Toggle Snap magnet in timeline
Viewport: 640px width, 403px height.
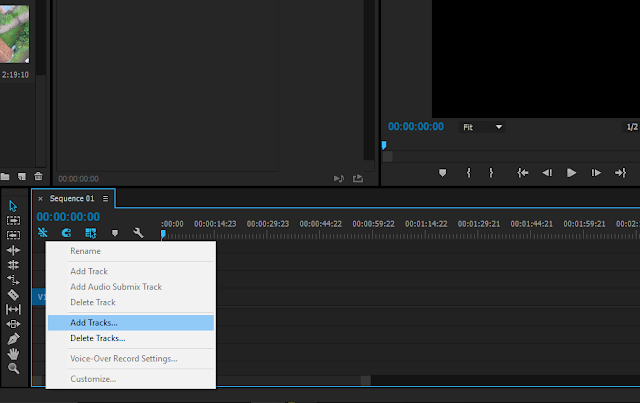(66, 233)
